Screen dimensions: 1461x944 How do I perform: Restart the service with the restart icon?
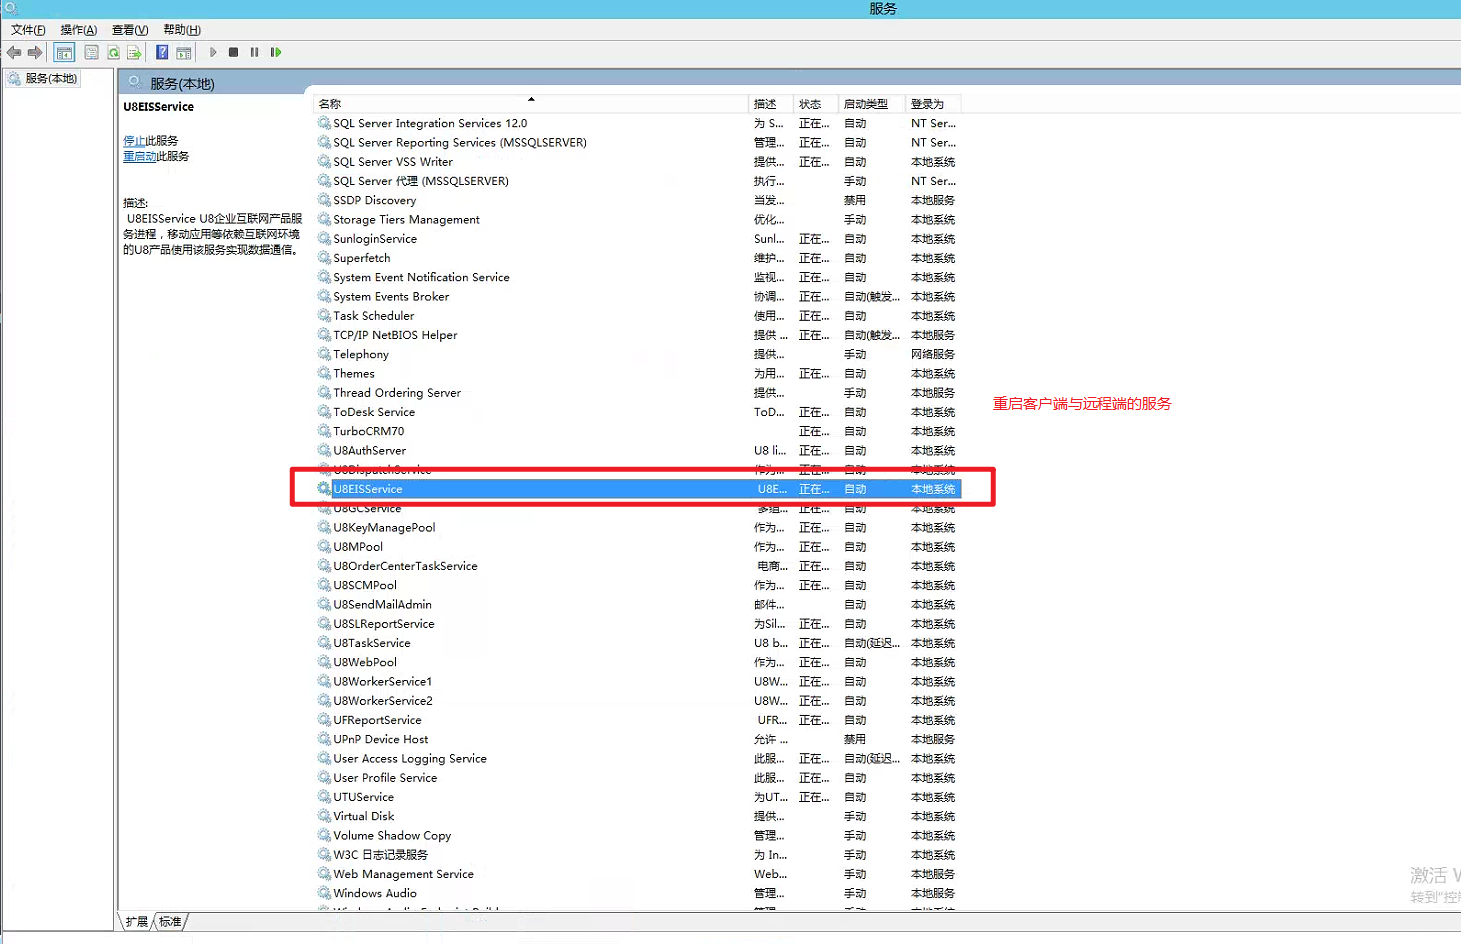pos(276,52)
